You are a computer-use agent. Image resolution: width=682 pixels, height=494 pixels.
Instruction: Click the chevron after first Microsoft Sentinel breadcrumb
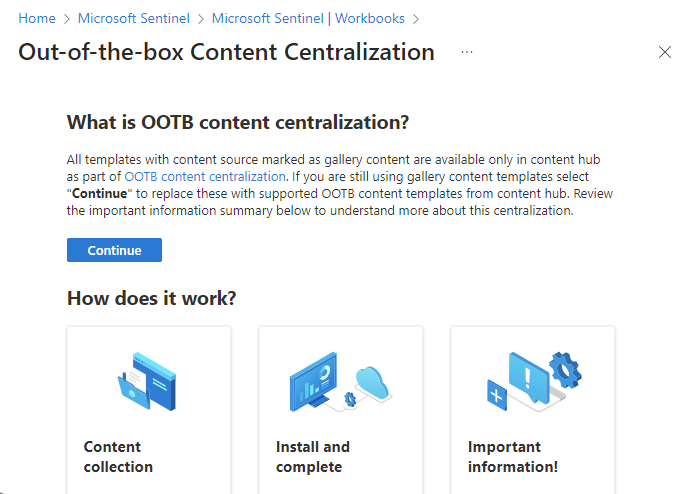click(x=201, y=19)
